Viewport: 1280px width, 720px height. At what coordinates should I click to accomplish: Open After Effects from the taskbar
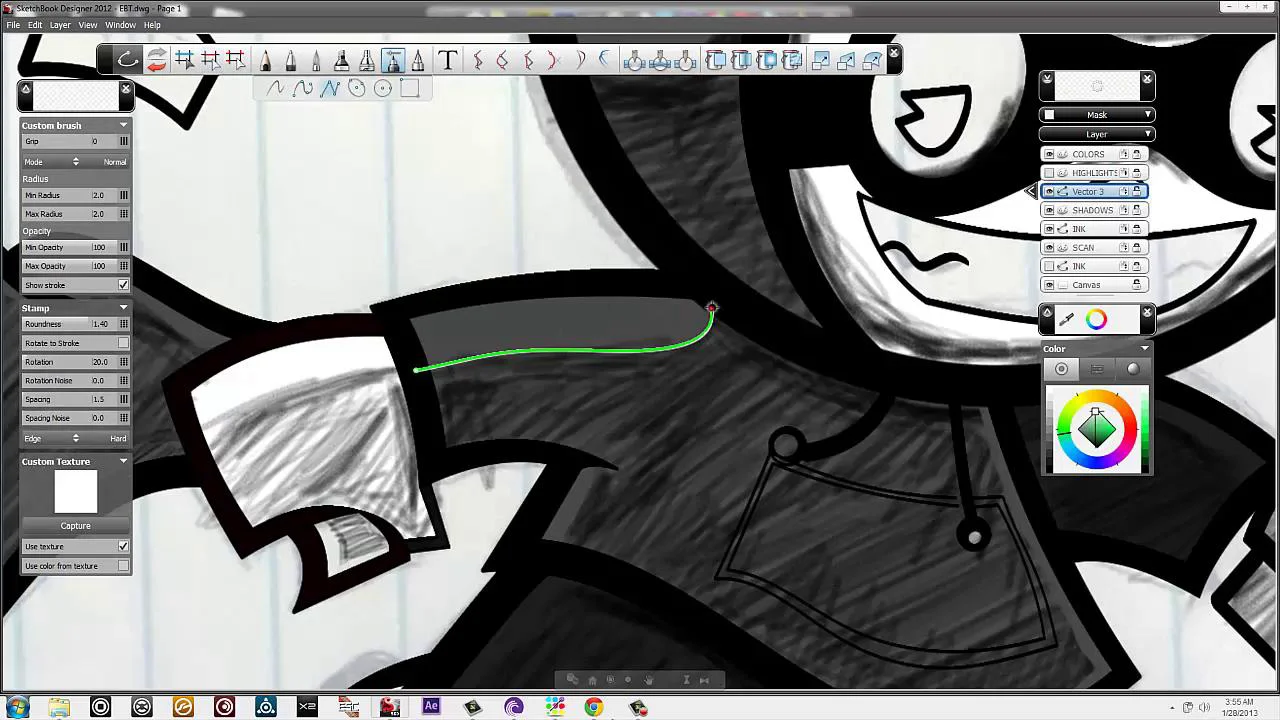coord(431,707)
